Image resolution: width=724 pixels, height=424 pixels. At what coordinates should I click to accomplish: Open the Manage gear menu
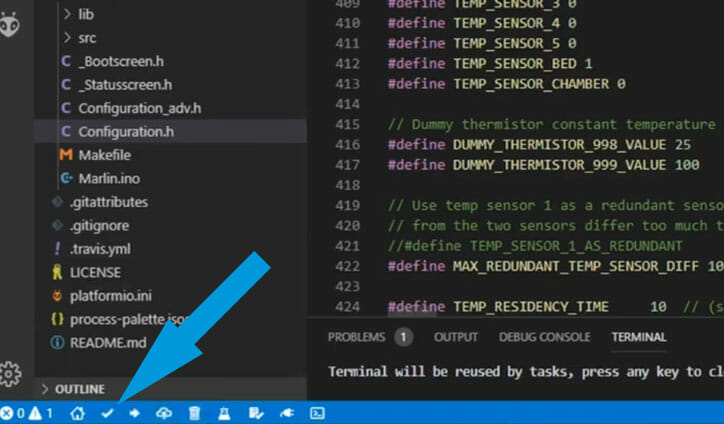(10, 373)
